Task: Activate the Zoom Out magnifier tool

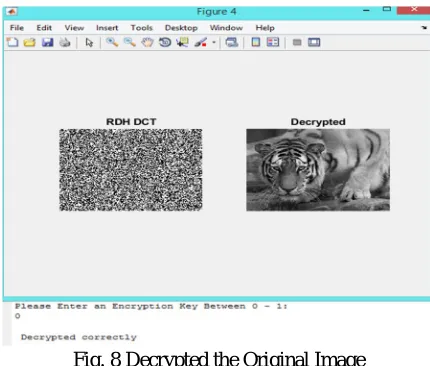Action: [x=130, y=42]
